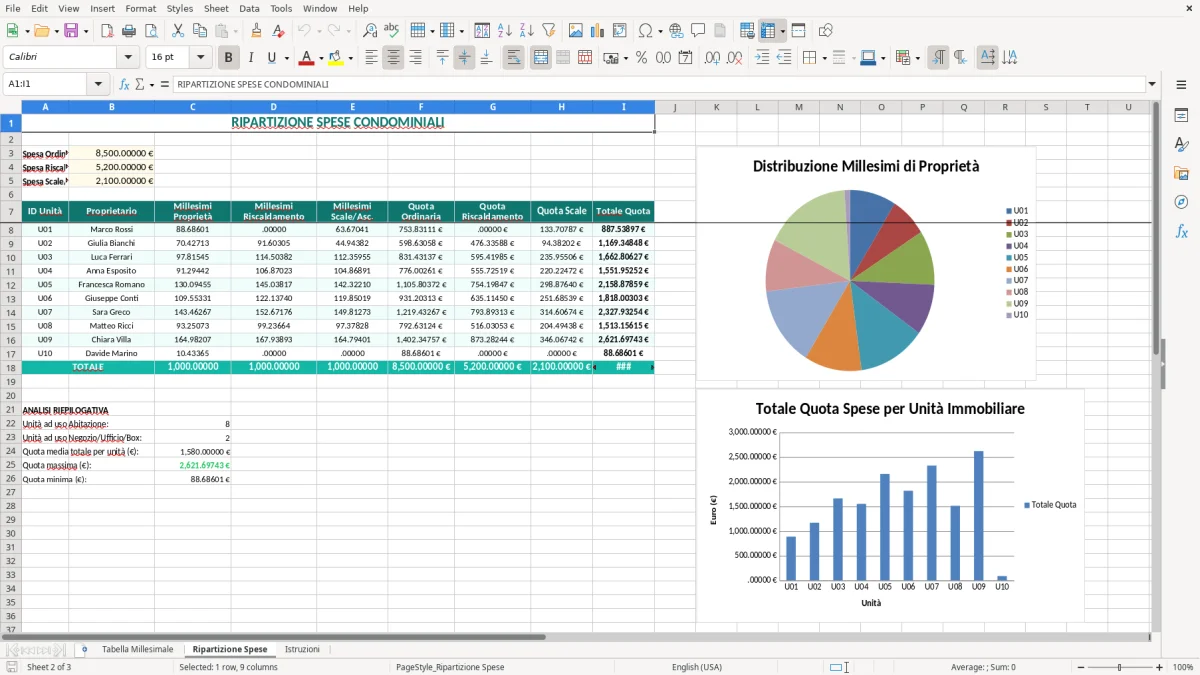
Task: Expand Name Box dropdown
Action: click(98, 84)
